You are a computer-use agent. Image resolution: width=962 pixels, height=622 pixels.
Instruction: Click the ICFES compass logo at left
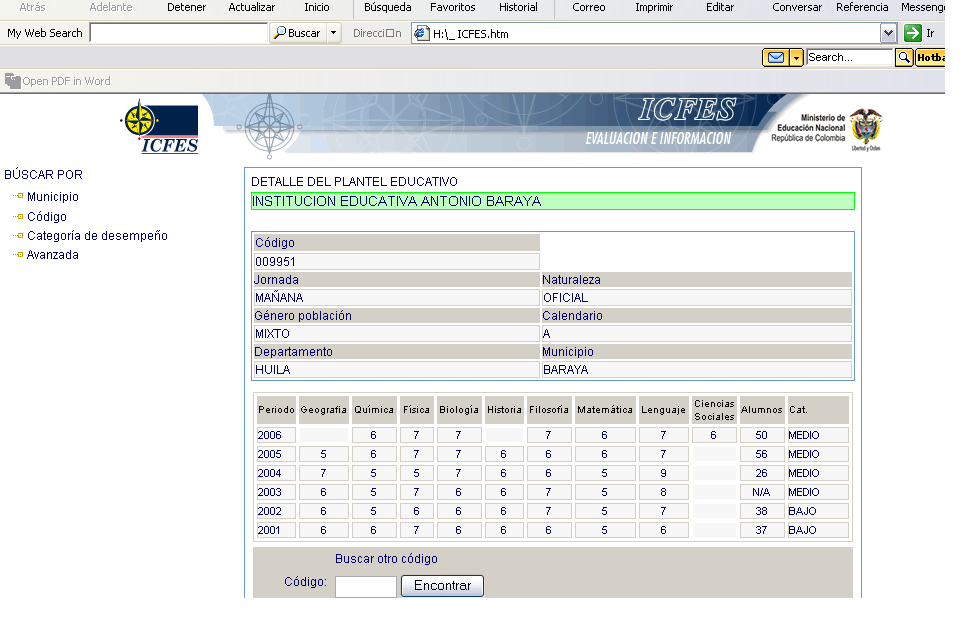tap(159, 128)
